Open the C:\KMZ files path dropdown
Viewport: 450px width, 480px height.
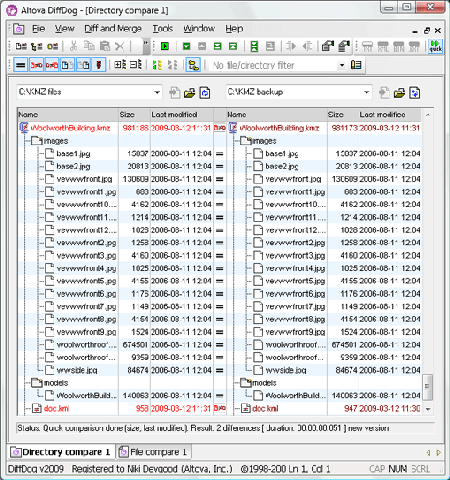pyautogui.click(x=157, y=92)
